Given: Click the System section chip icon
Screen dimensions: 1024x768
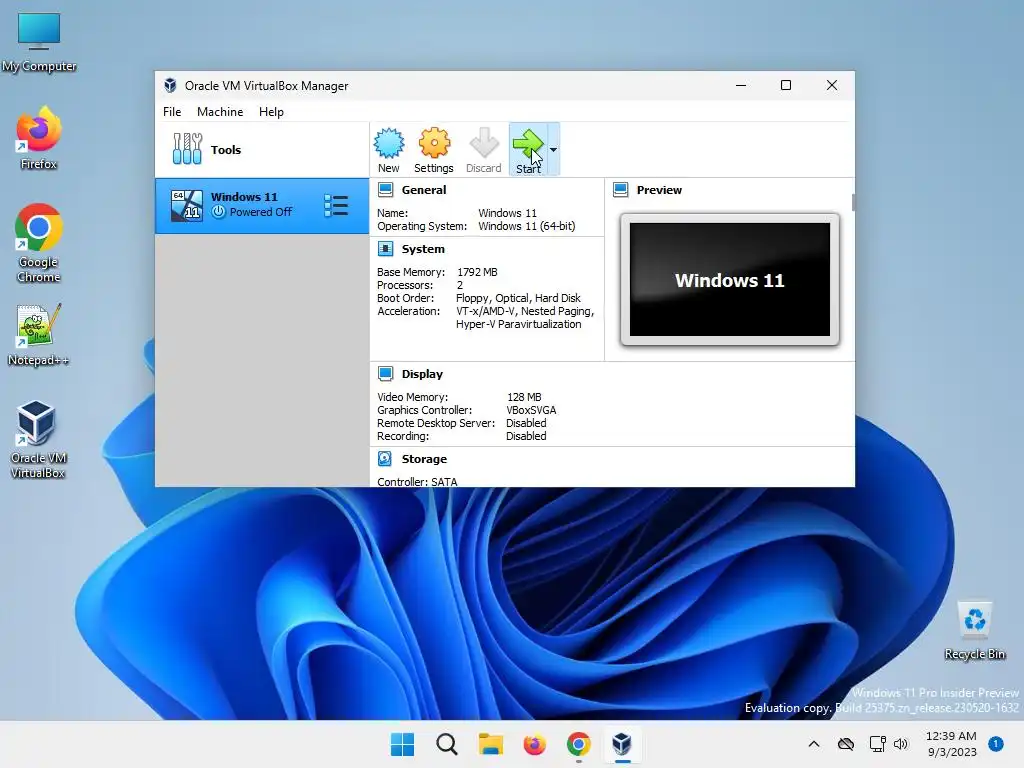Looking at the screenshot, I should 385,249.
